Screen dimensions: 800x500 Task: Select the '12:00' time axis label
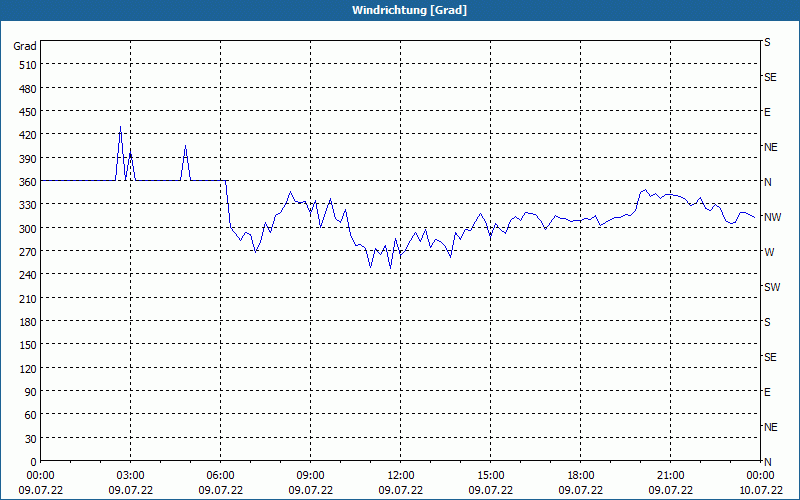click(401, 476)
